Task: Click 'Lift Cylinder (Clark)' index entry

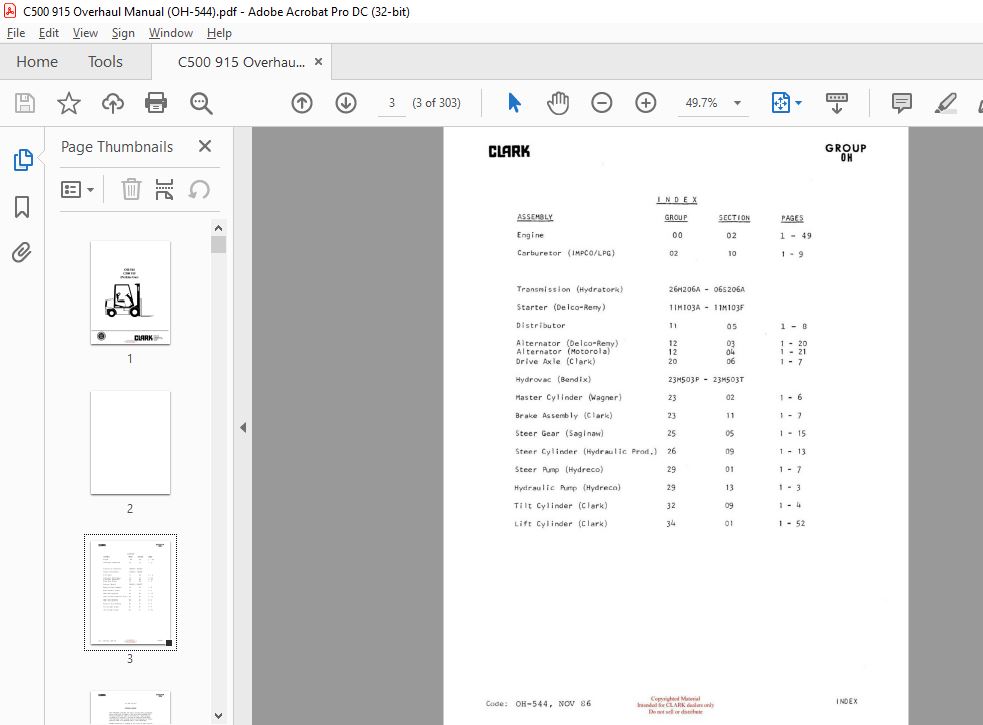Action: point(560,524)
